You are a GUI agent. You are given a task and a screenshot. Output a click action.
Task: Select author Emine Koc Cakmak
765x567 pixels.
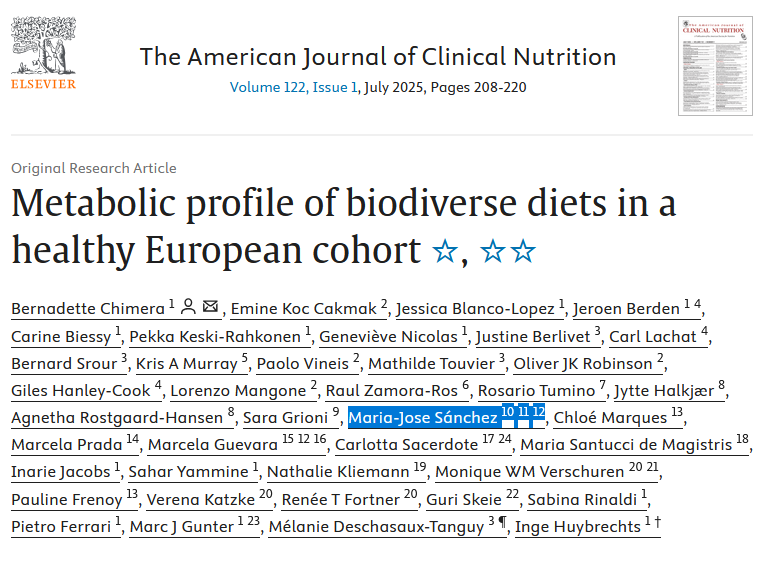pyautogui.click(x=304, y=308)
